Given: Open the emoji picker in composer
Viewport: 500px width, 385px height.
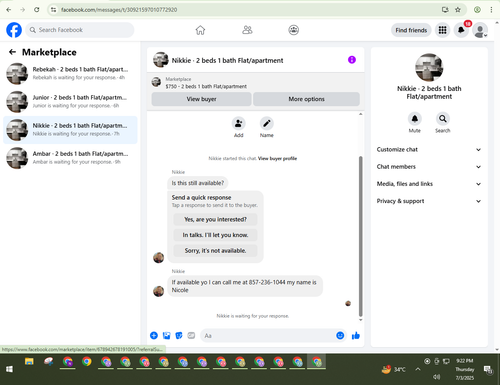Looking at the screenshot, I should point(340,336).
